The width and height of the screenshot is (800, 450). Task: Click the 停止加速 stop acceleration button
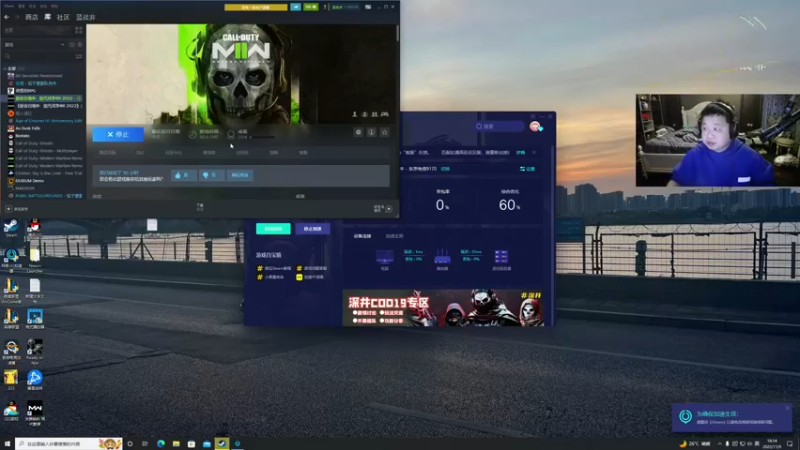click(312, 229)
